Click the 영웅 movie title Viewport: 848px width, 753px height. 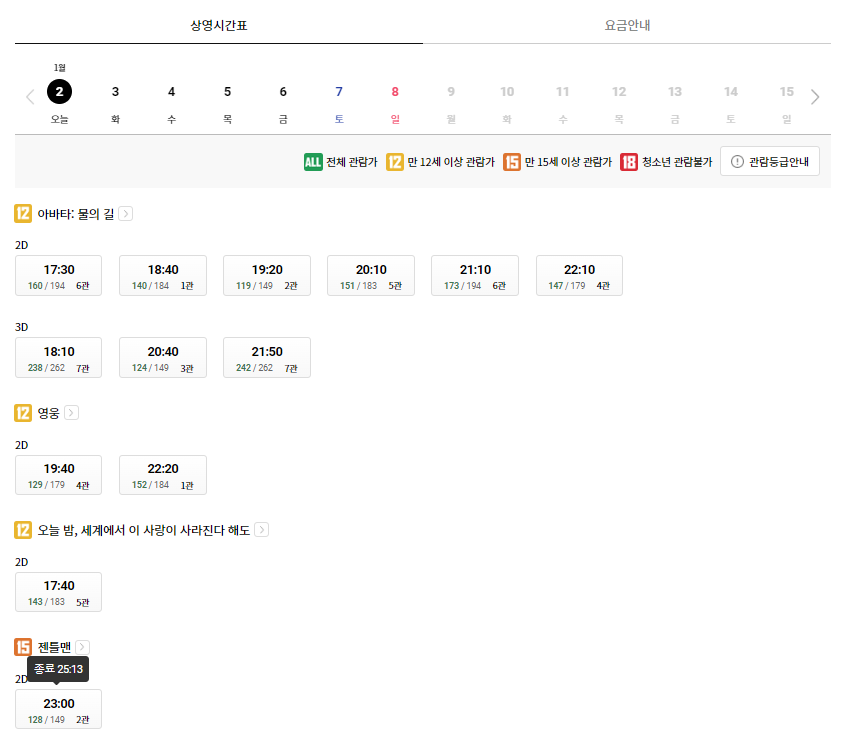tap(48, 413)
